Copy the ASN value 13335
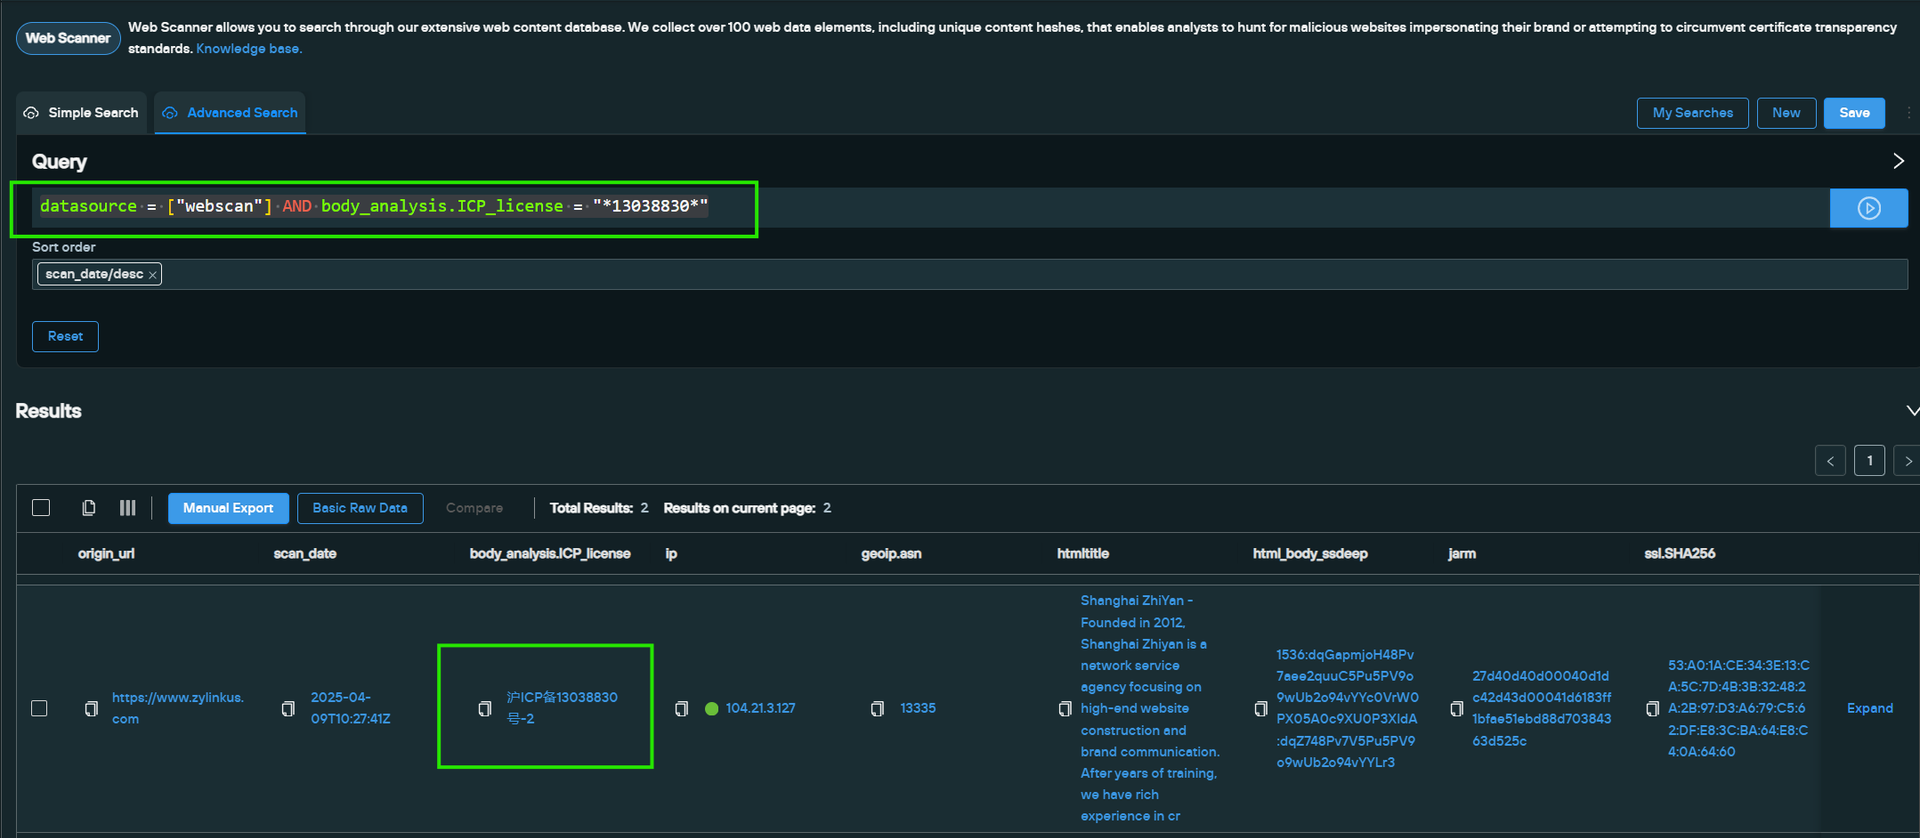 tap(877, 708)
